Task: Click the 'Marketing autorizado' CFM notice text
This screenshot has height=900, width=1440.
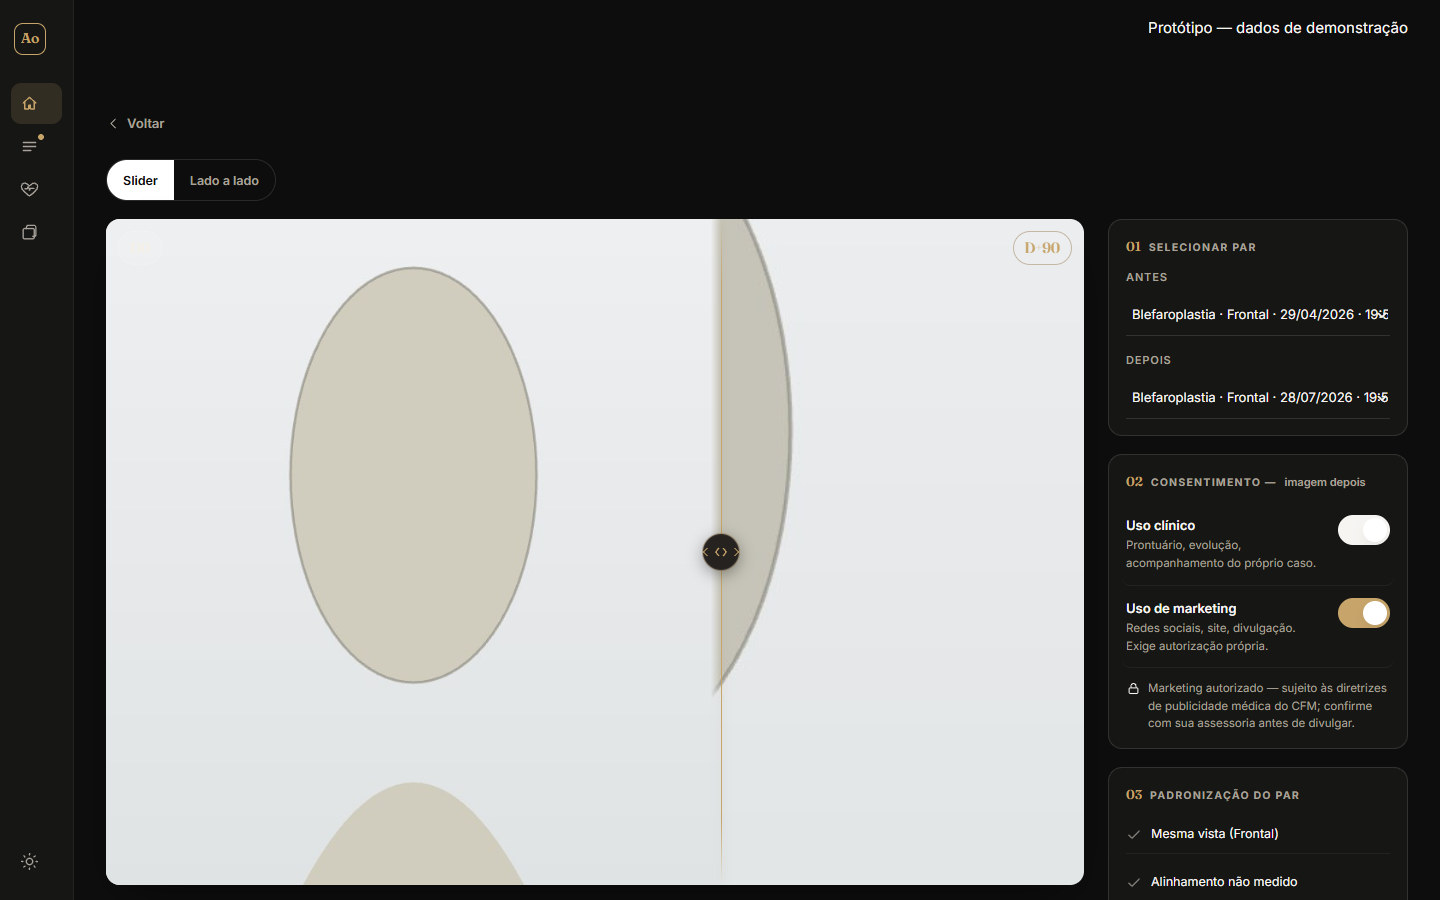Action: click(x=1268, y=705)
